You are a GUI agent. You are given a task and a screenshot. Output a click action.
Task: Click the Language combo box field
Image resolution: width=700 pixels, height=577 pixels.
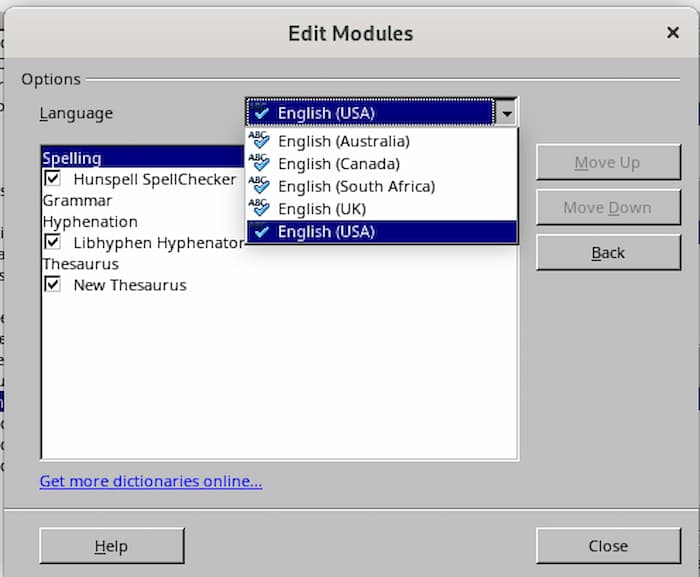tap(370, 112)
